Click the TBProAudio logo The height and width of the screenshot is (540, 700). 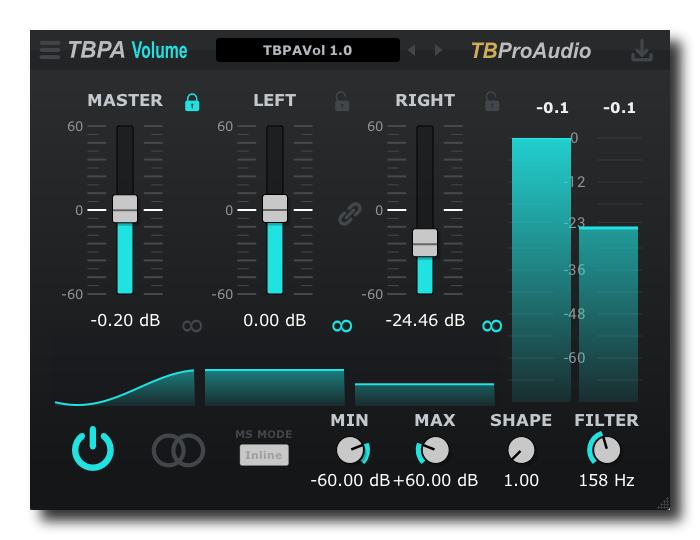[530, 50]
